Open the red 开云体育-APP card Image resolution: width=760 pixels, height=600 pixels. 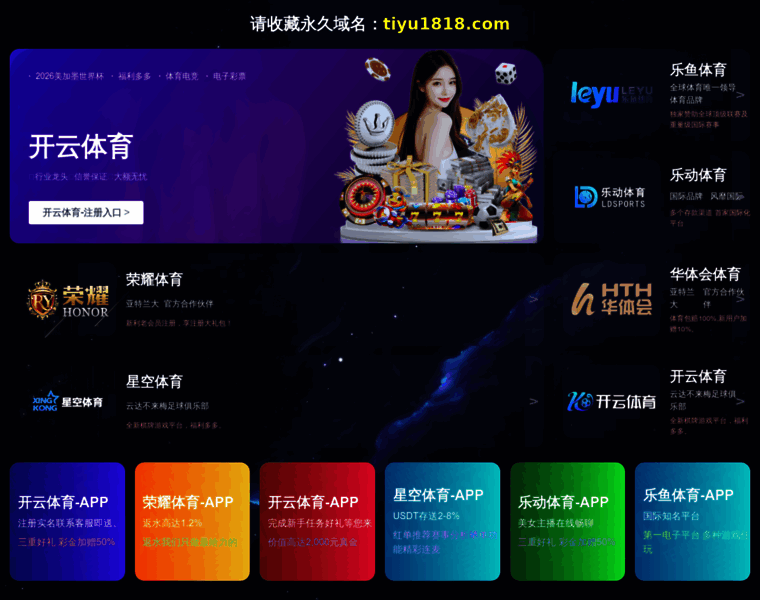pos(317,521)
